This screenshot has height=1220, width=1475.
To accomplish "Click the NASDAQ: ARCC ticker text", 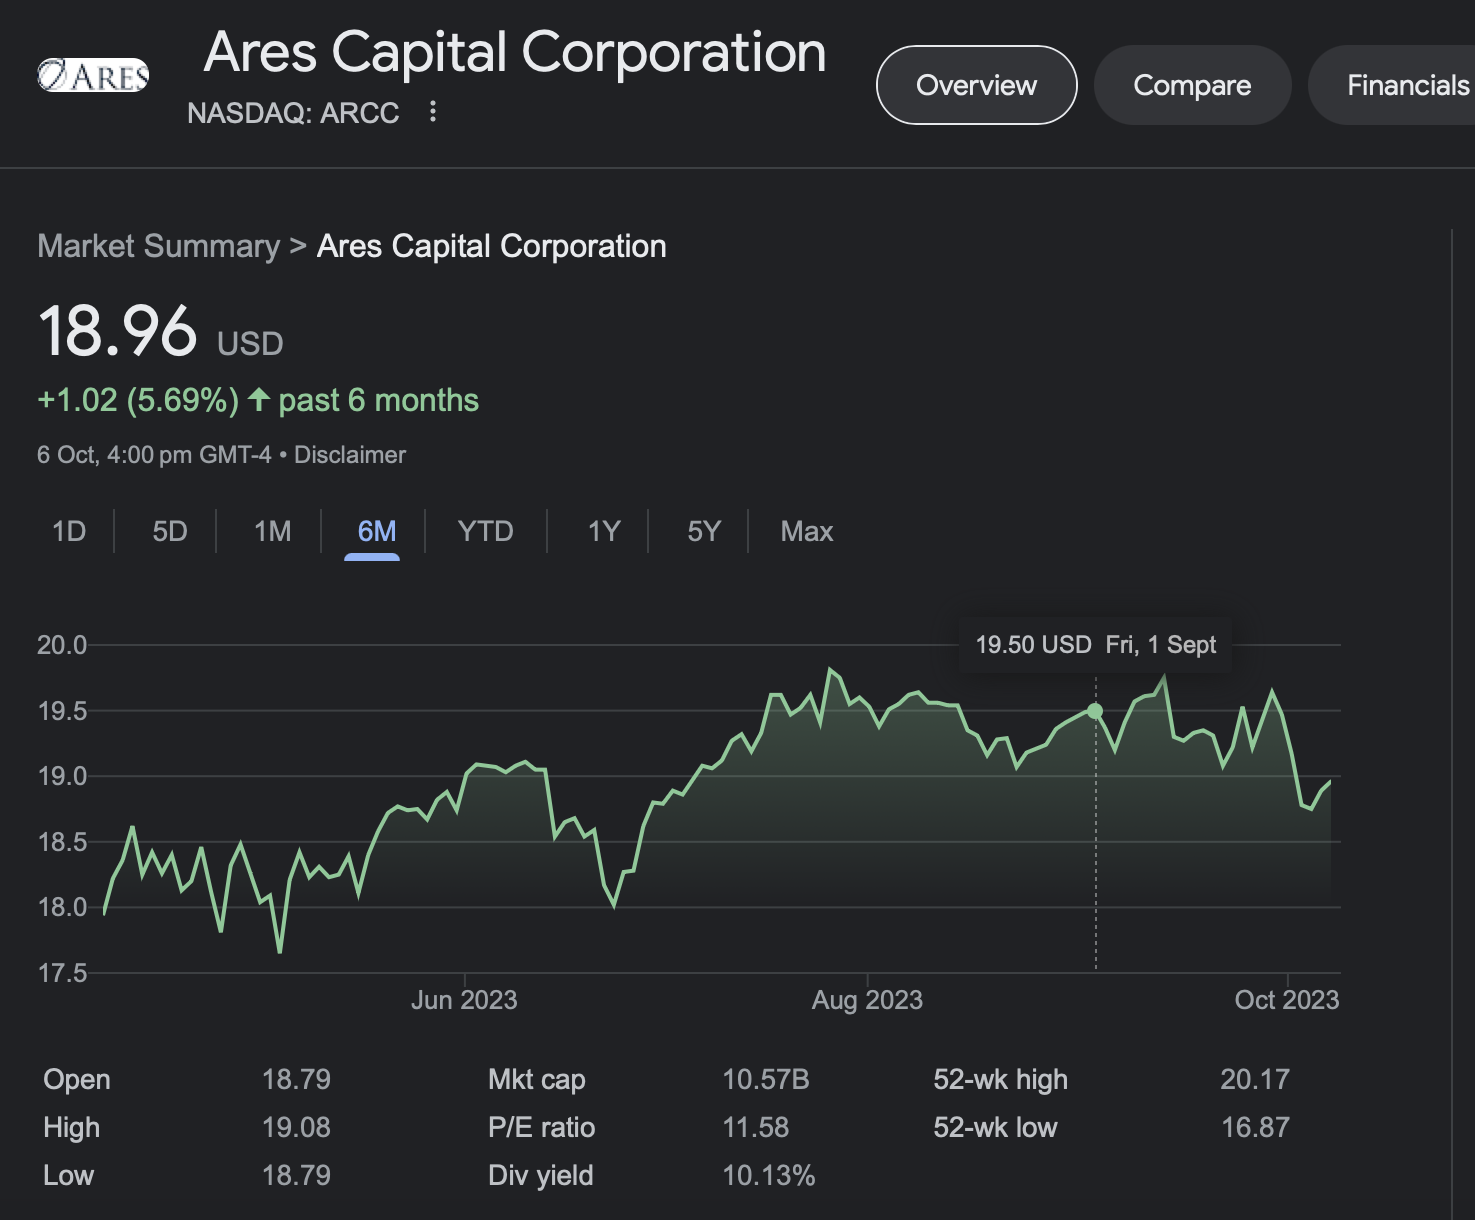I will pos(293,113).
